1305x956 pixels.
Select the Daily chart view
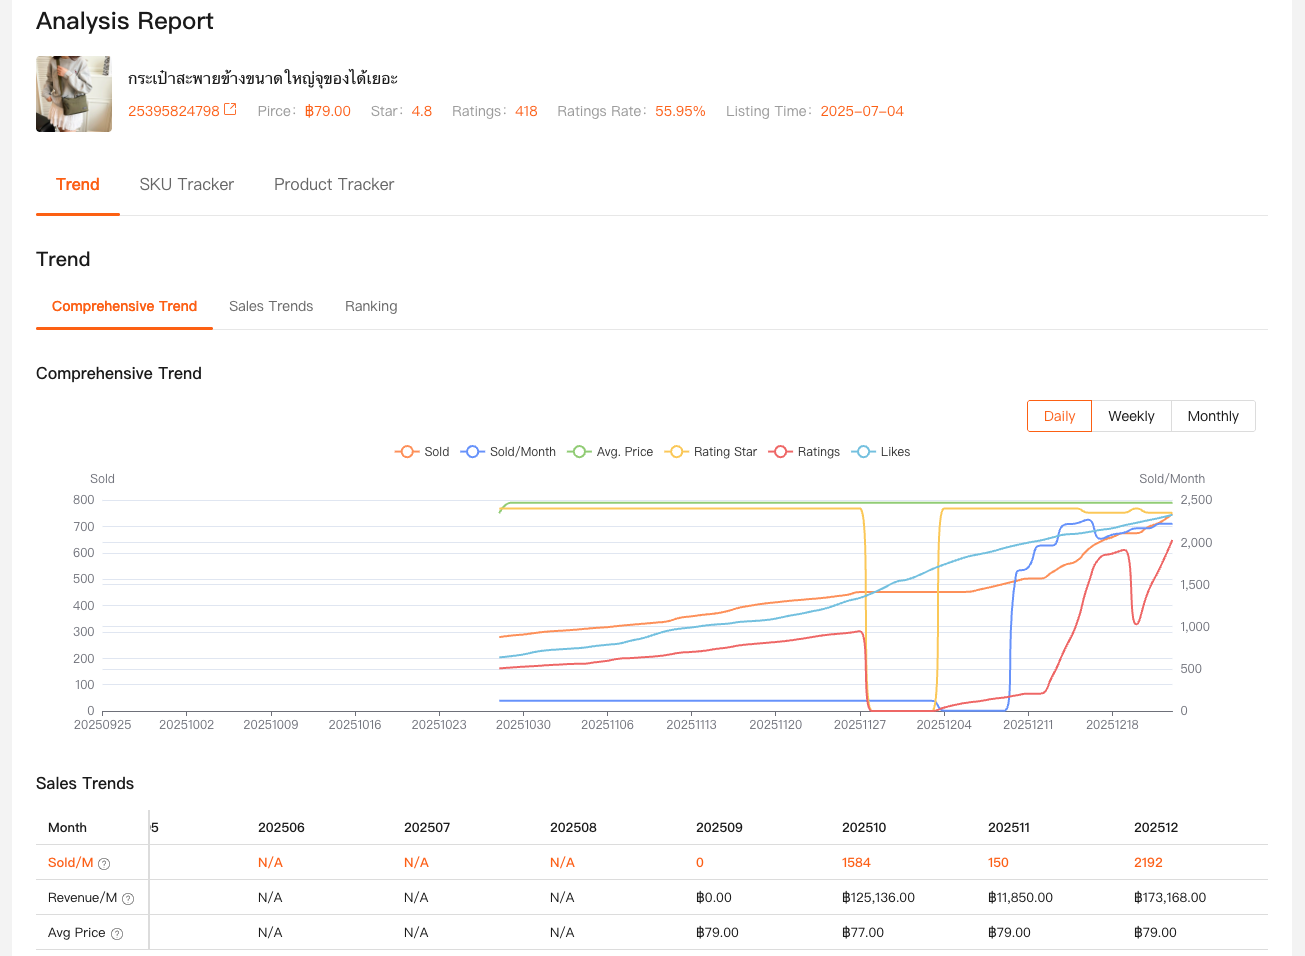click(1059, 416)
